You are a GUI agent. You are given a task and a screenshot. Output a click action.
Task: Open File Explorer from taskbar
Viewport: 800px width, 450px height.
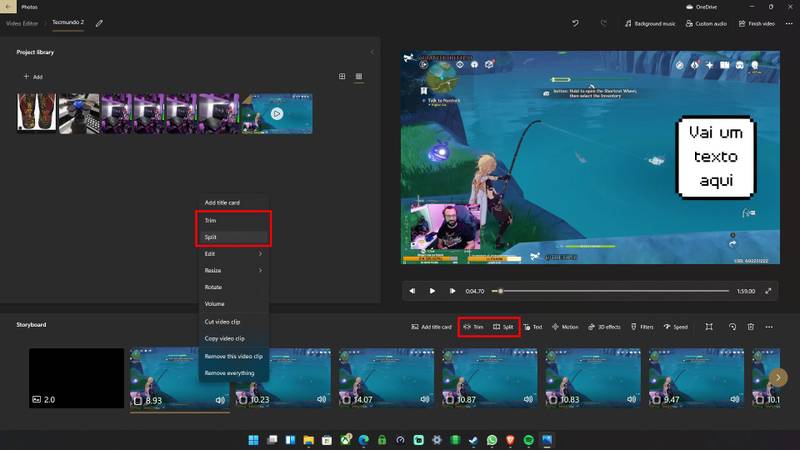(309, 440)
